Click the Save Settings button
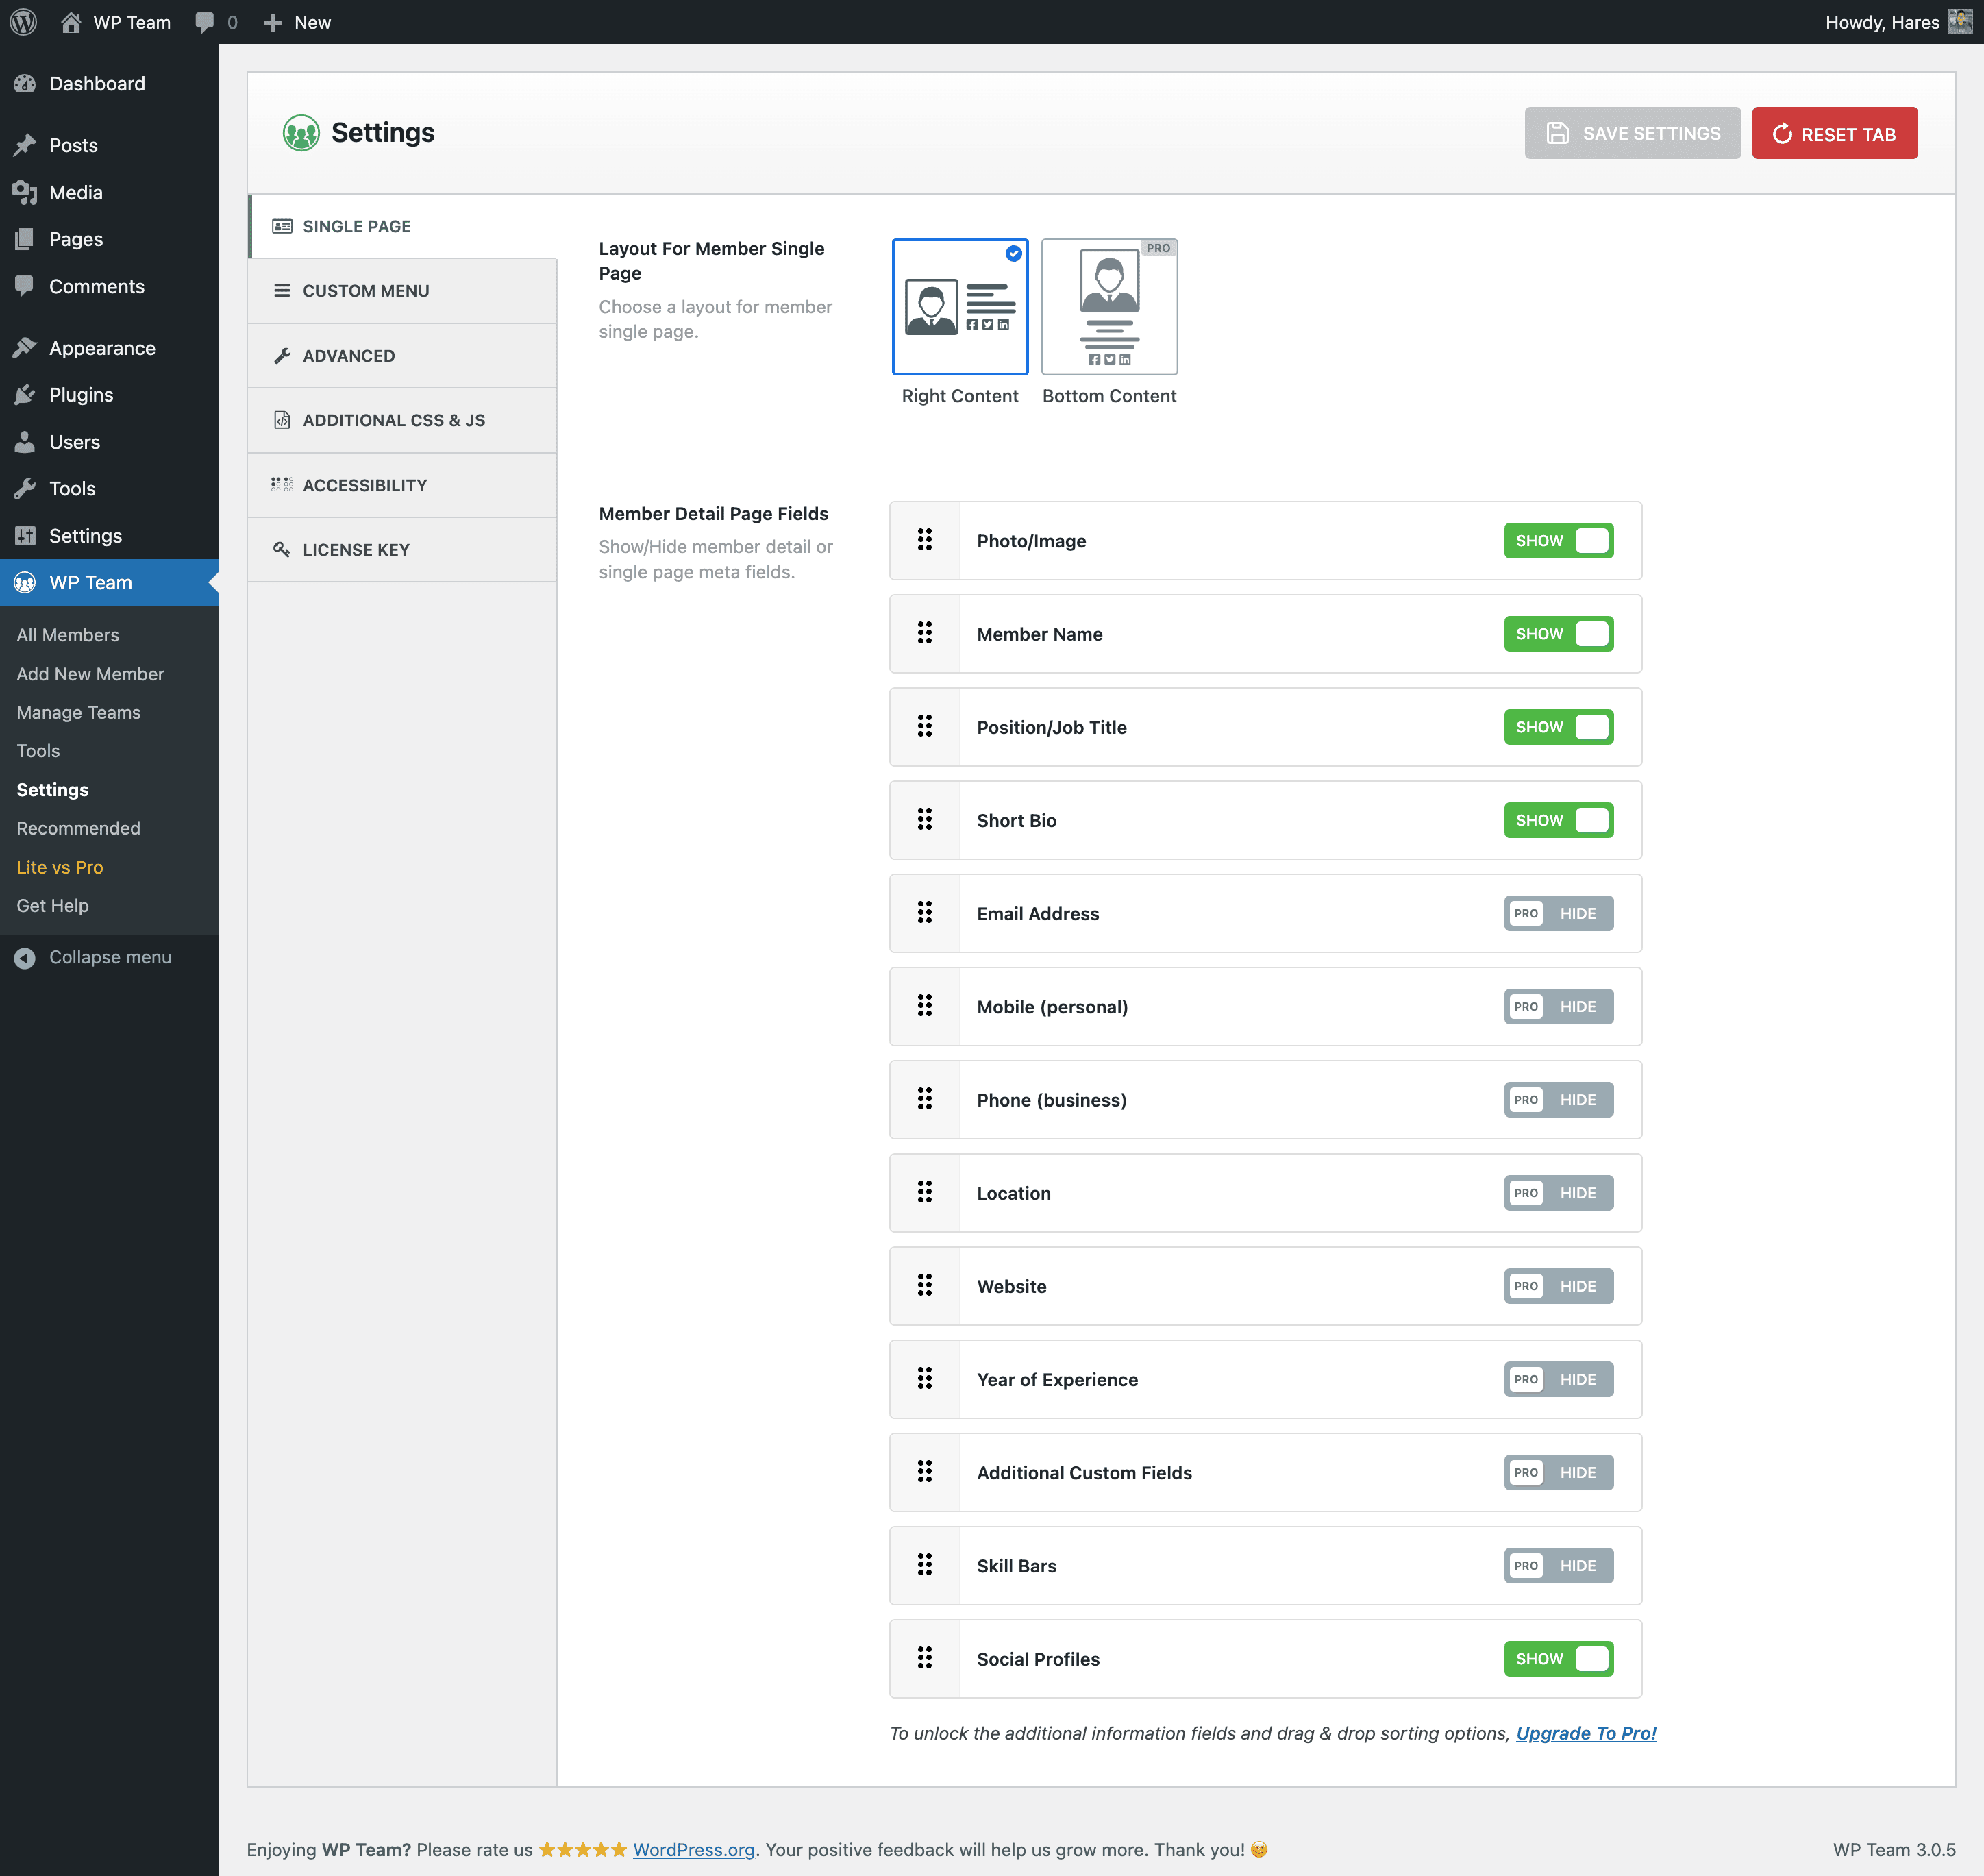The width and height of the screenshot is (1984, 1876). (1631, 132)
